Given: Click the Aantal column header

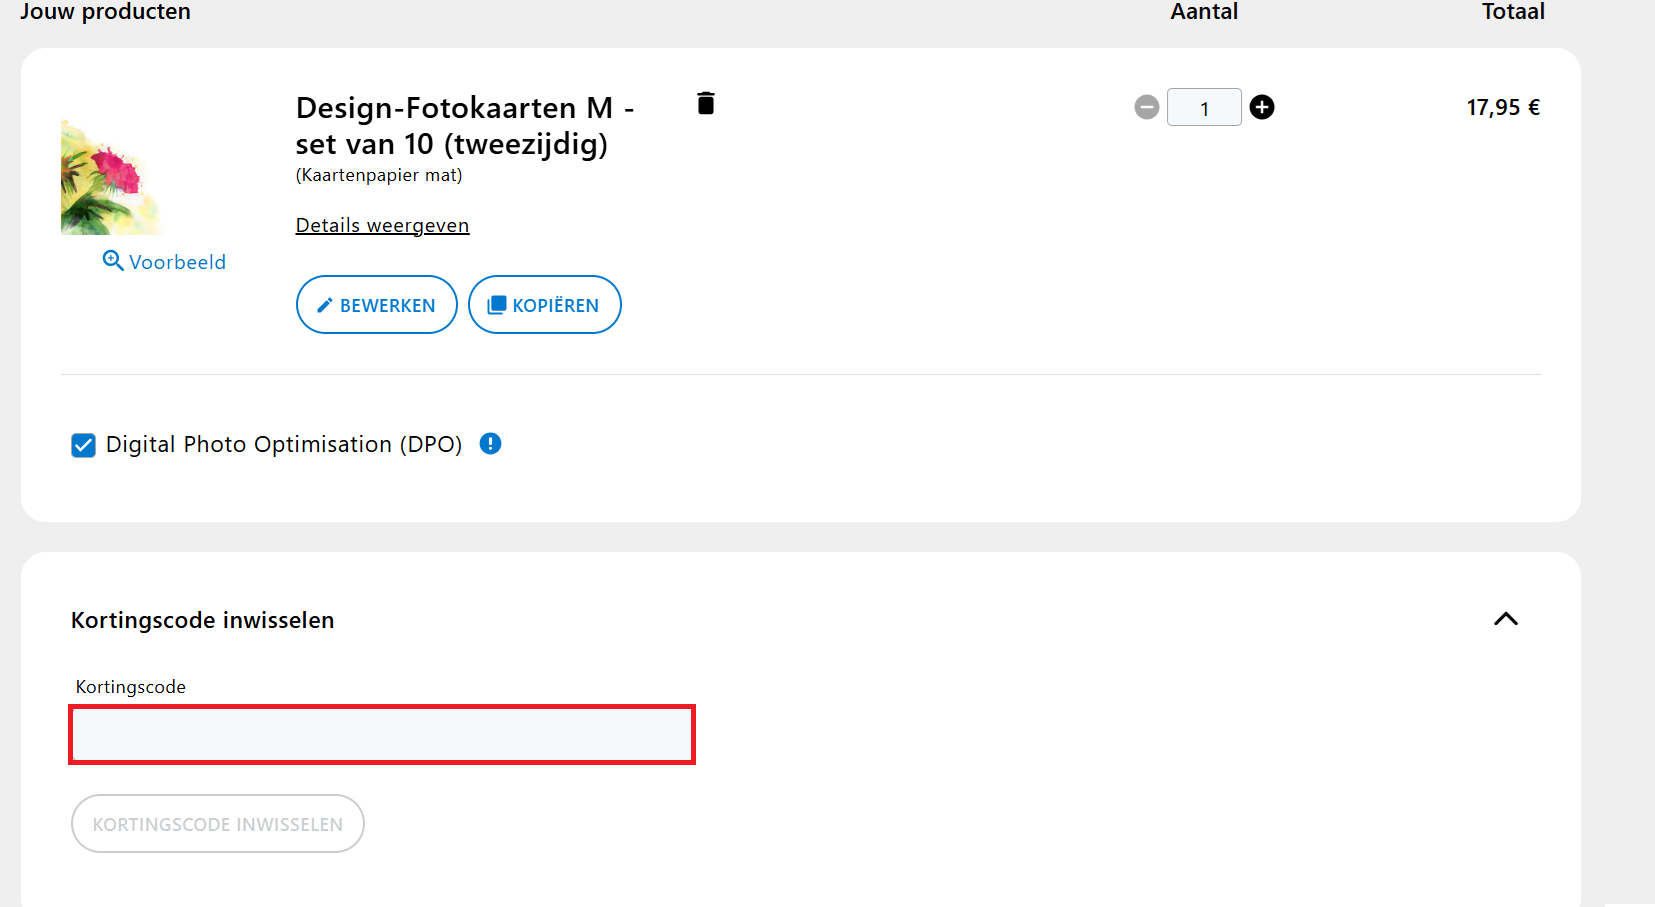Looking at the screenshot, I should [x=1203, y=12].
